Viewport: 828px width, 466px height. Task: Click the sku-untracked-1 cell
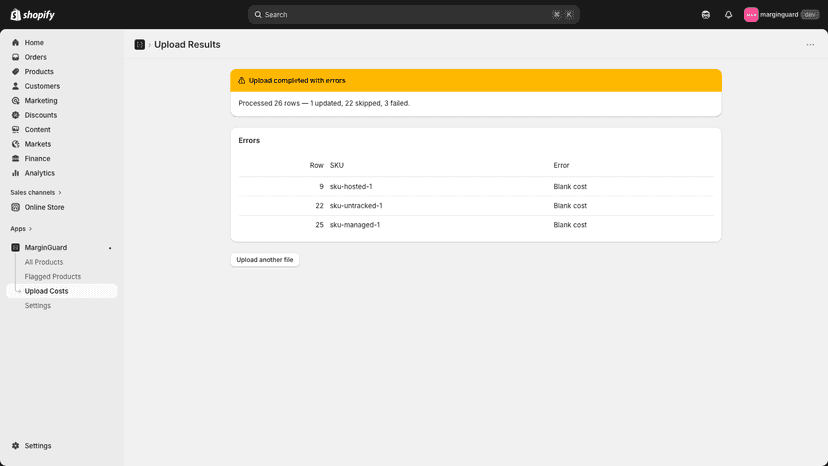[x=356, y=206]
